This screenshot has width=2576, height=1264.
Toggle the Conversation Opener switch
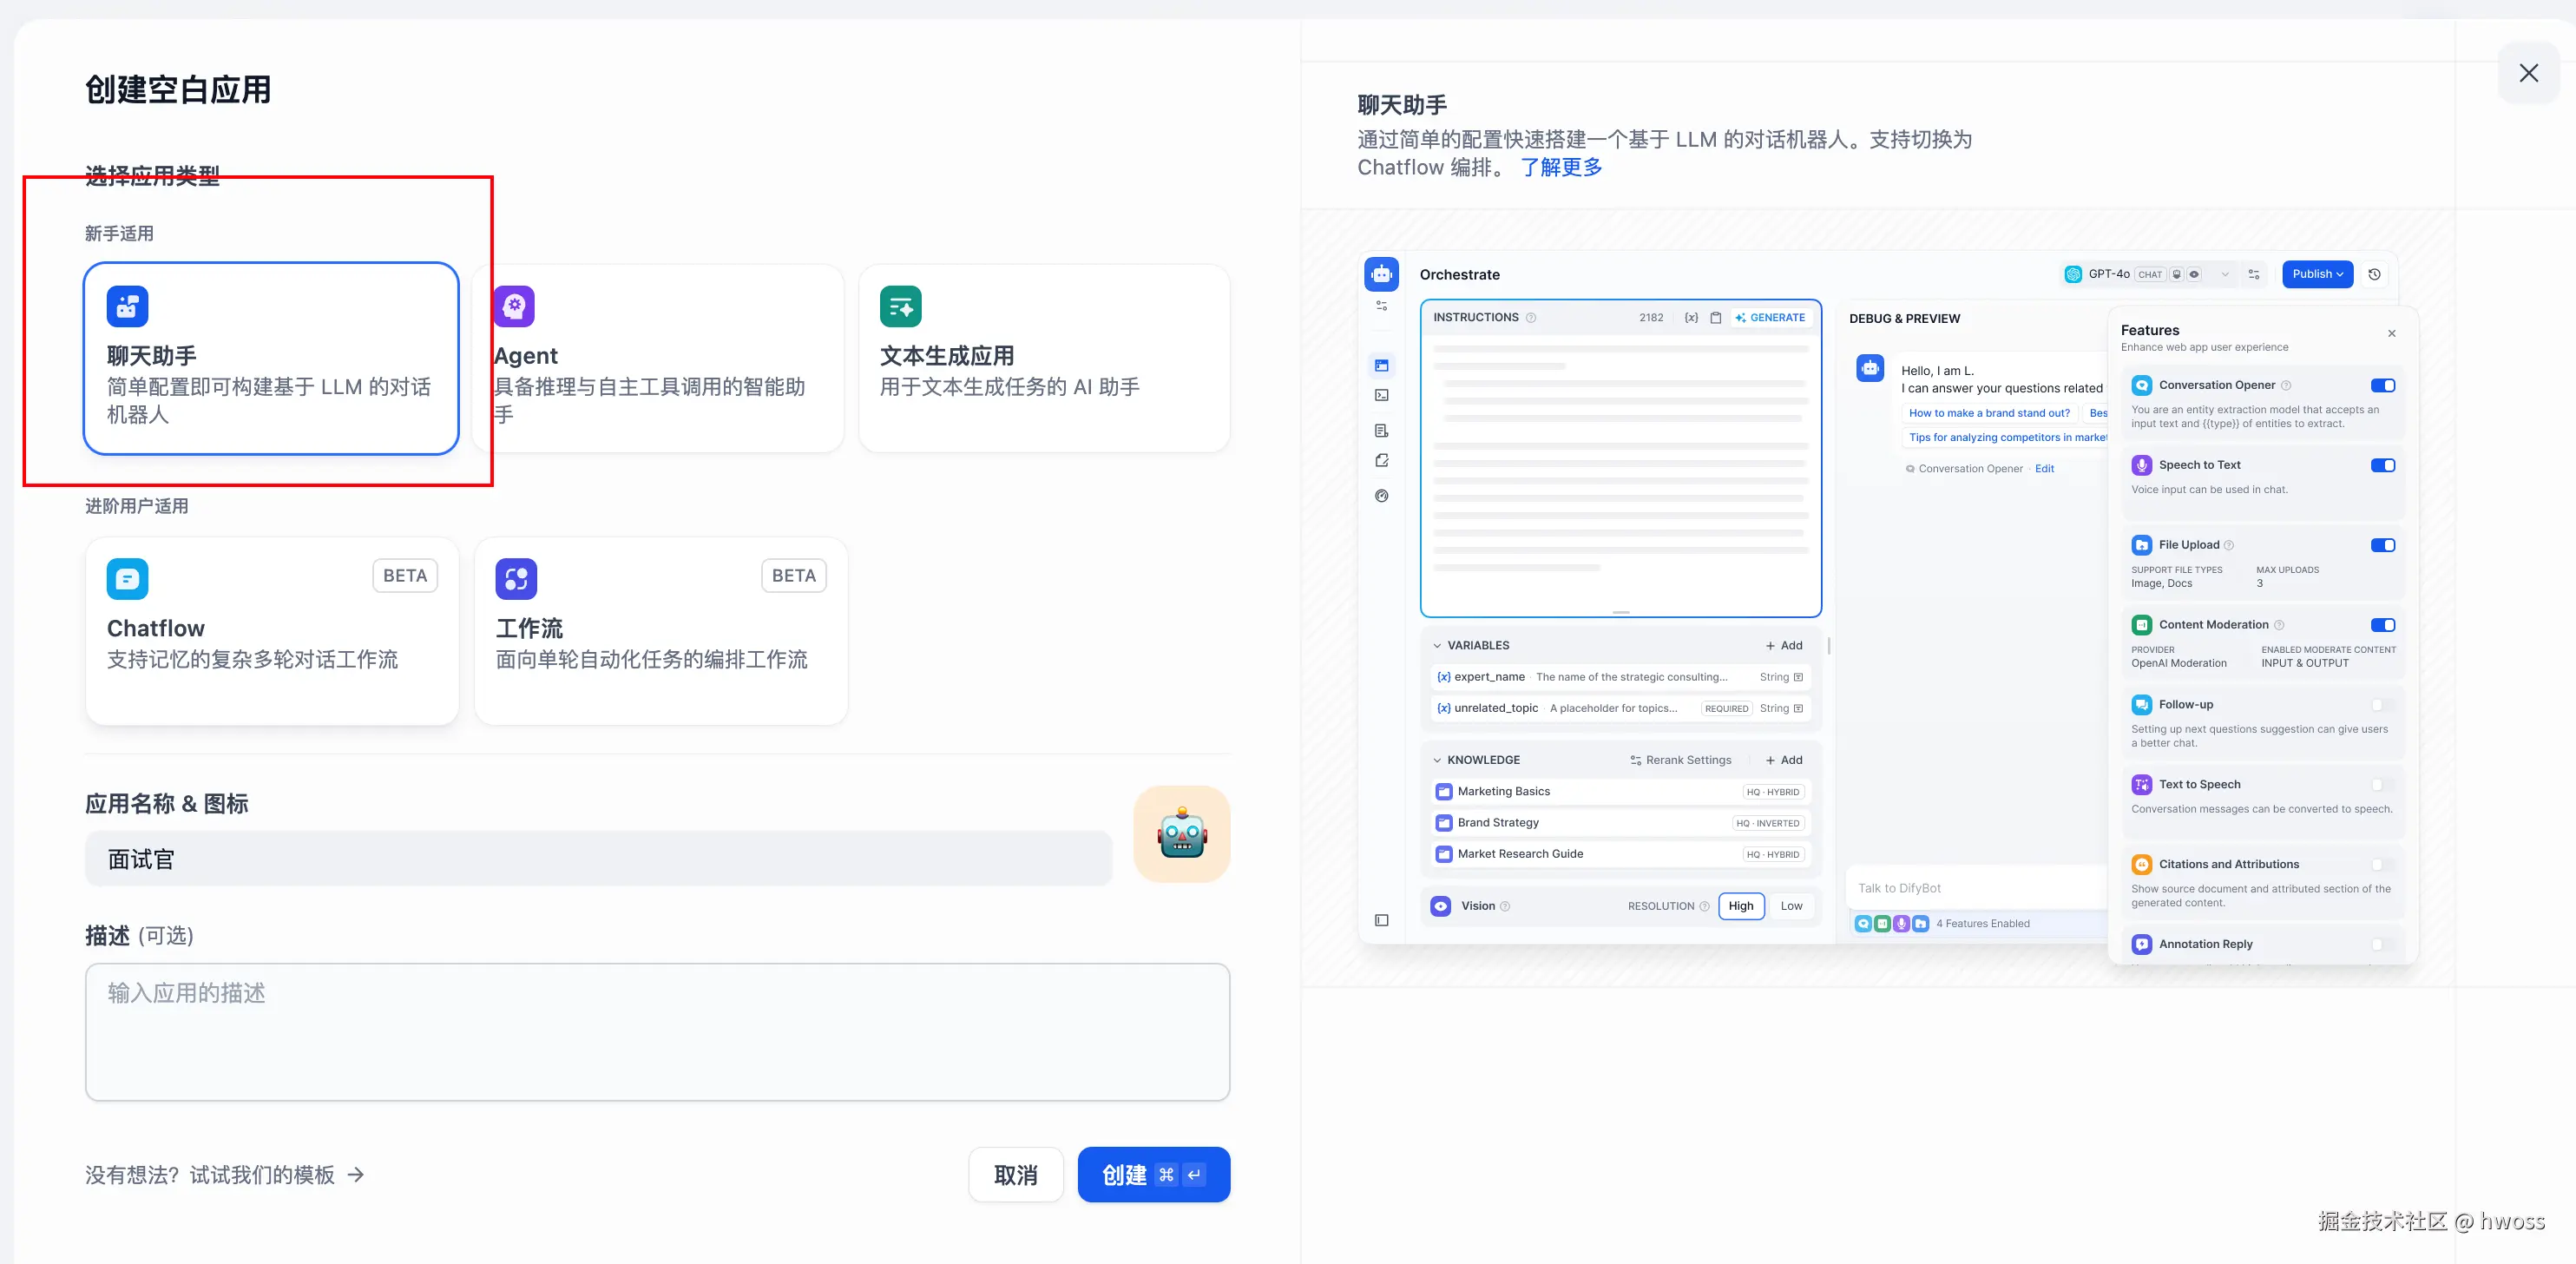(2382, 385)
